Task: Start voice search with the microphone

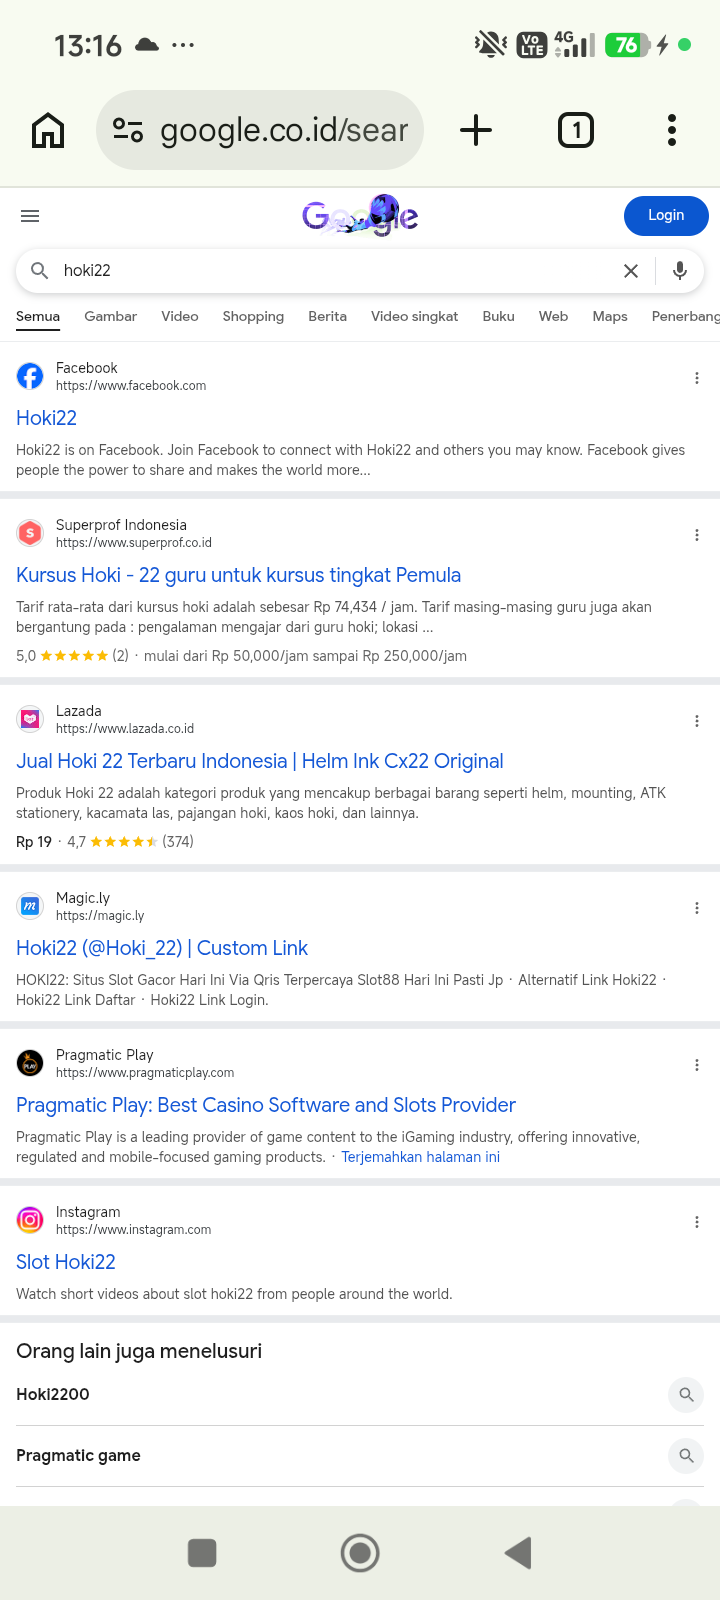Action: (x=680, y=271)
